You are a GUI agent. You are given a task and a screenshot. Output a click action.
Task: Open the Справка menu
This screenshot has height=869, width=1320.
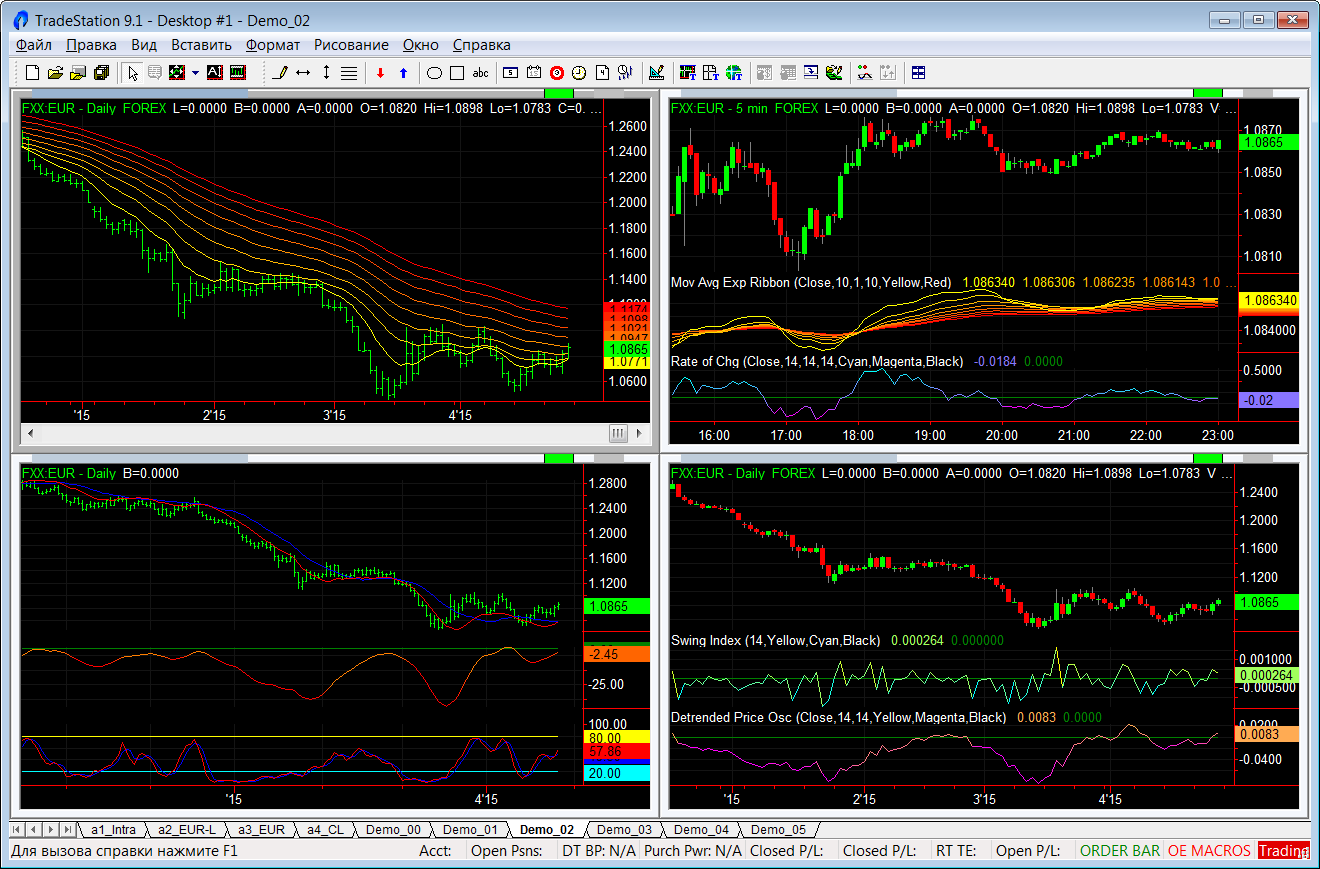pyautogui.click(x=482, y=45)
